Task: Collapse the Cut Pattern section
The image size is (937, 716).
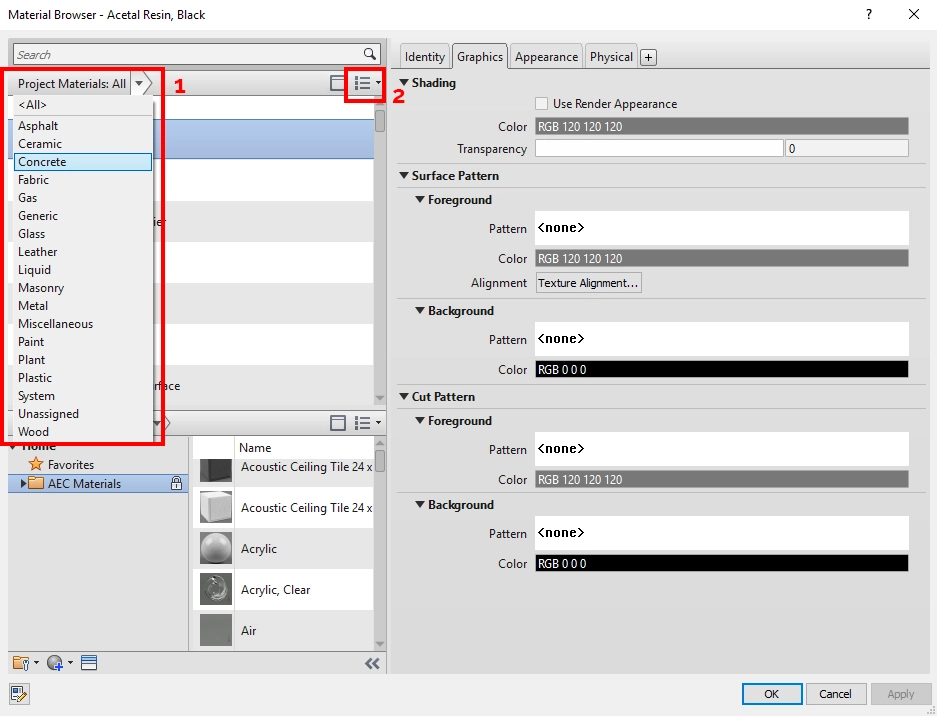Action: (403, 397)
